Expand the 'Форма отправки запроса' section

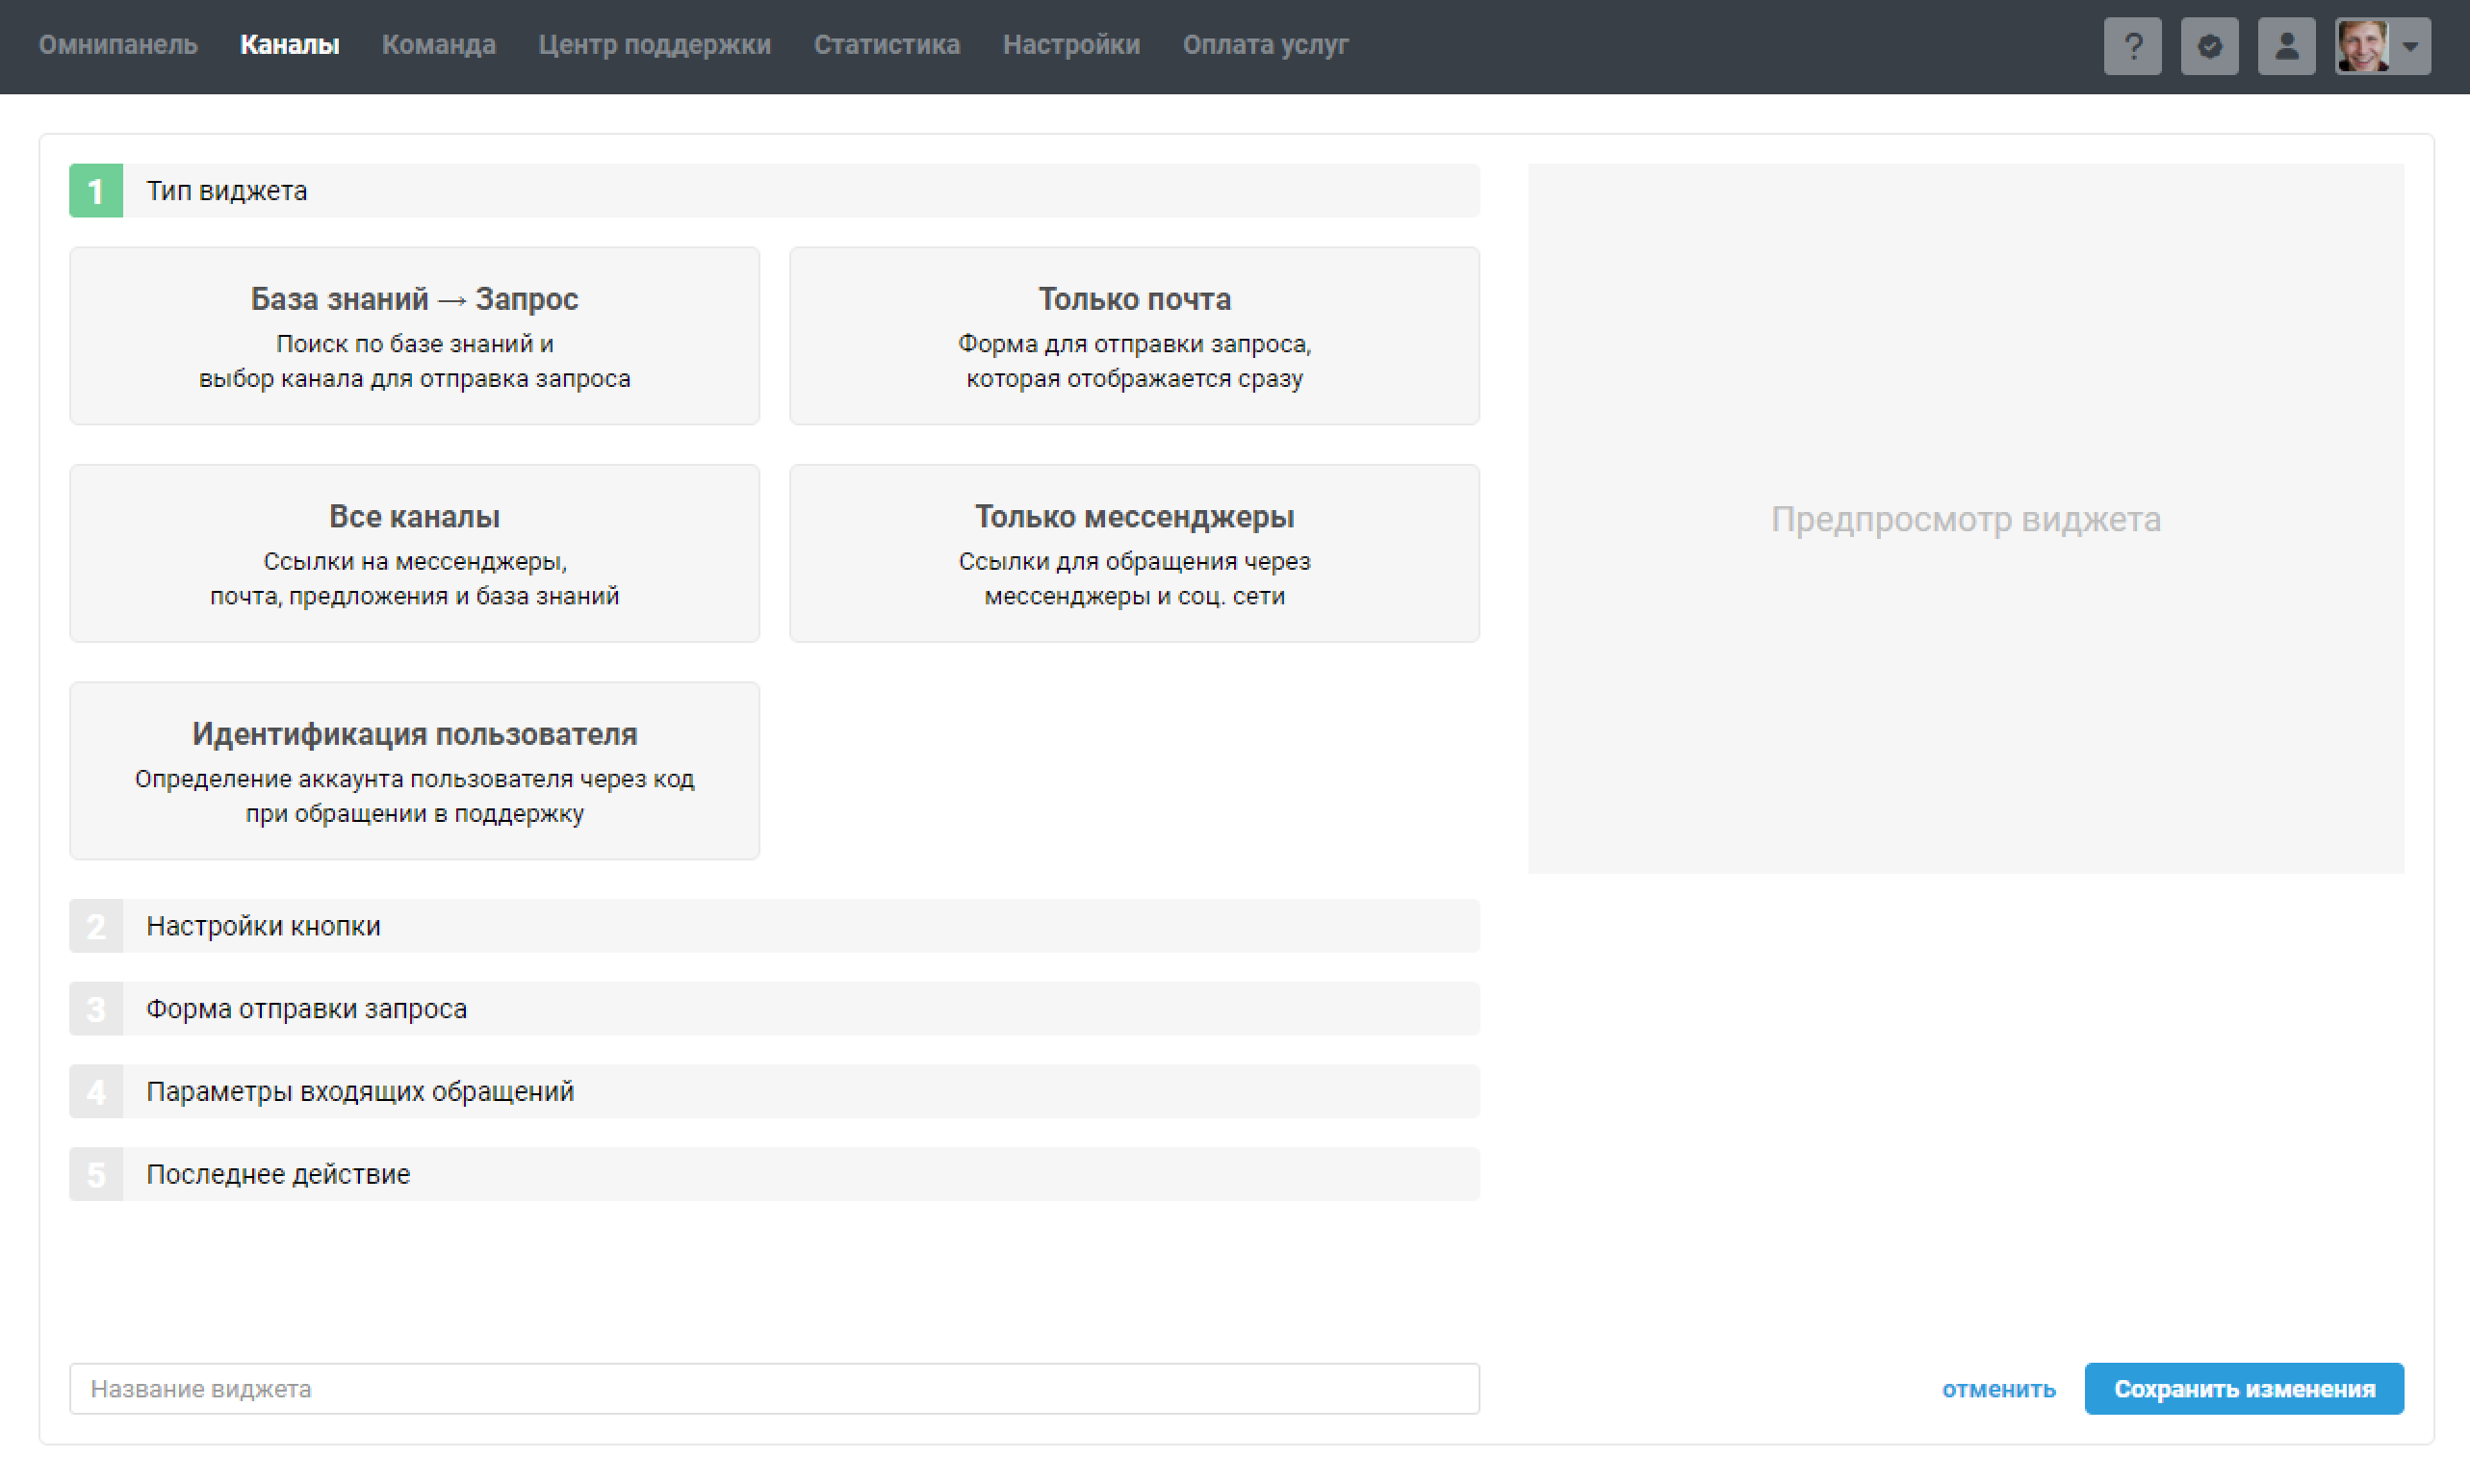pos(773,1008)
